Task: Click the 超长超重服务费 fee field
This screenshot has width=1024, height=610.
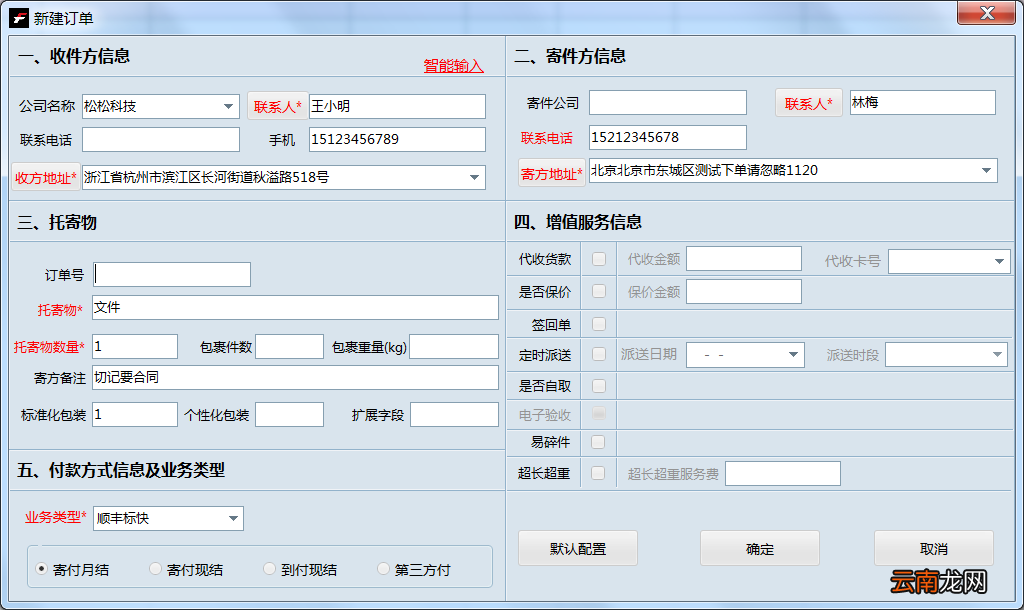Action: [x=783, y=474]
